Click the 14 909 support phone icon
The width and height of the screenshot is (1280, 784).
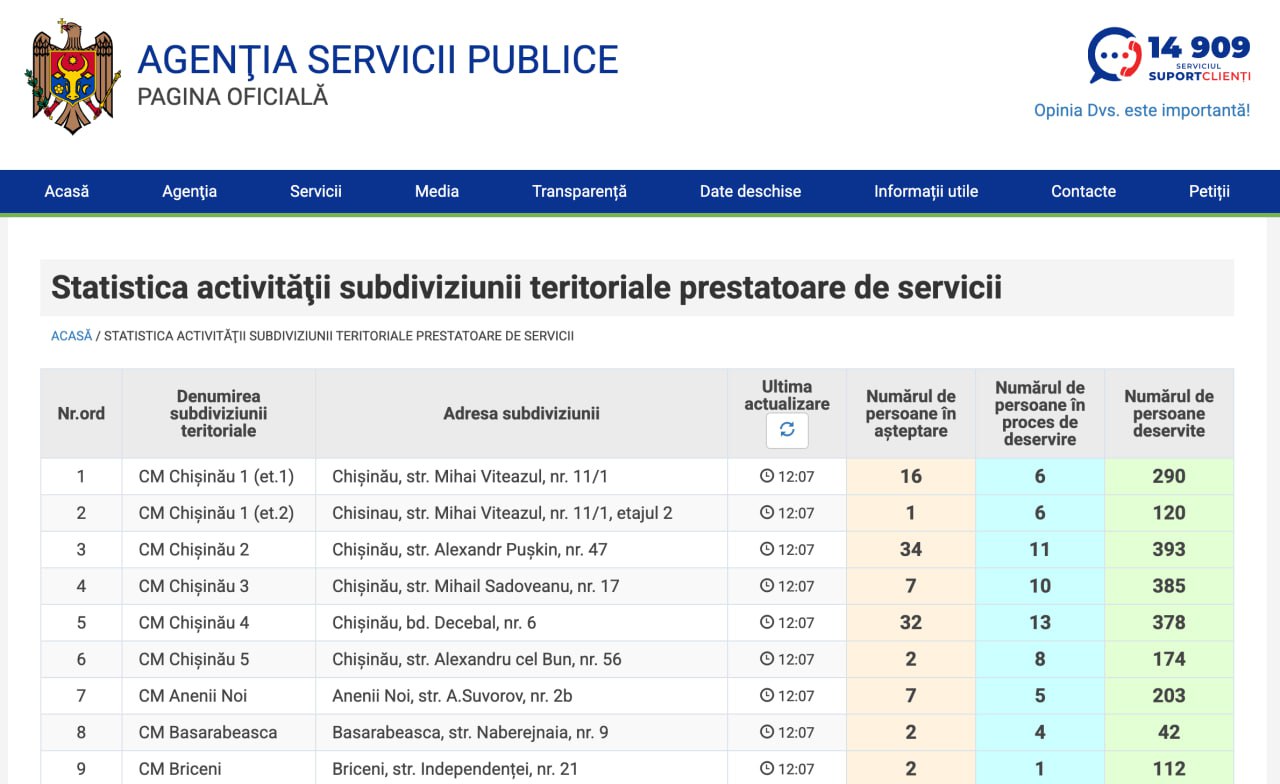1115,55
